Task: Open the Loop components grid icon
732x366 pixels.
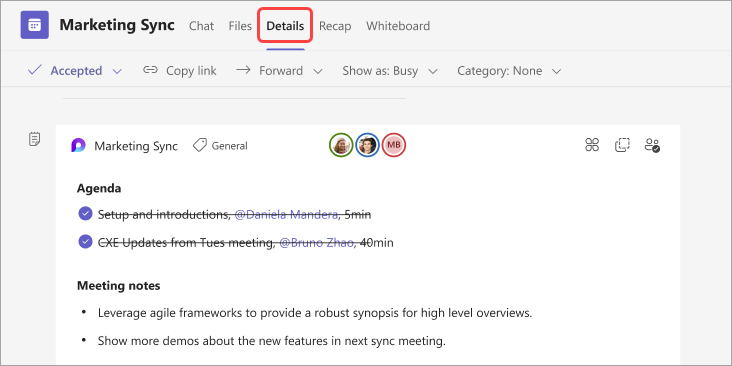Action: pos(592,145)
